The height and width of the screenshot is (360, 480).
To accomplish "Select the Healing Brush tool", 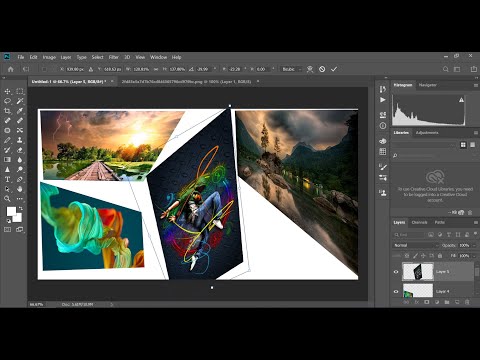I will pos(20,120).
